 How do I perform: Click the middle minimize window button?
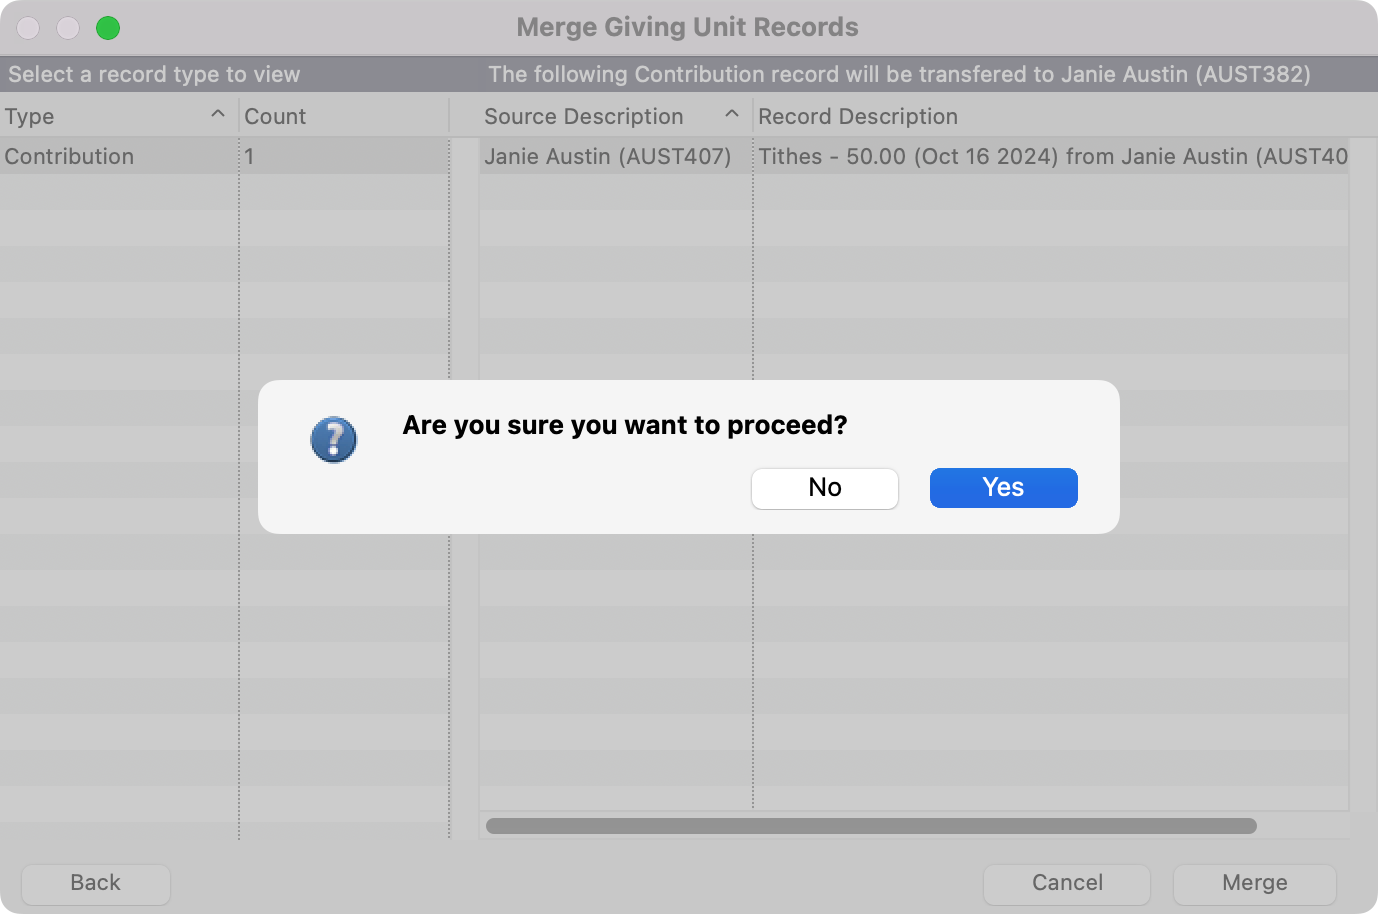coord(68,28)
